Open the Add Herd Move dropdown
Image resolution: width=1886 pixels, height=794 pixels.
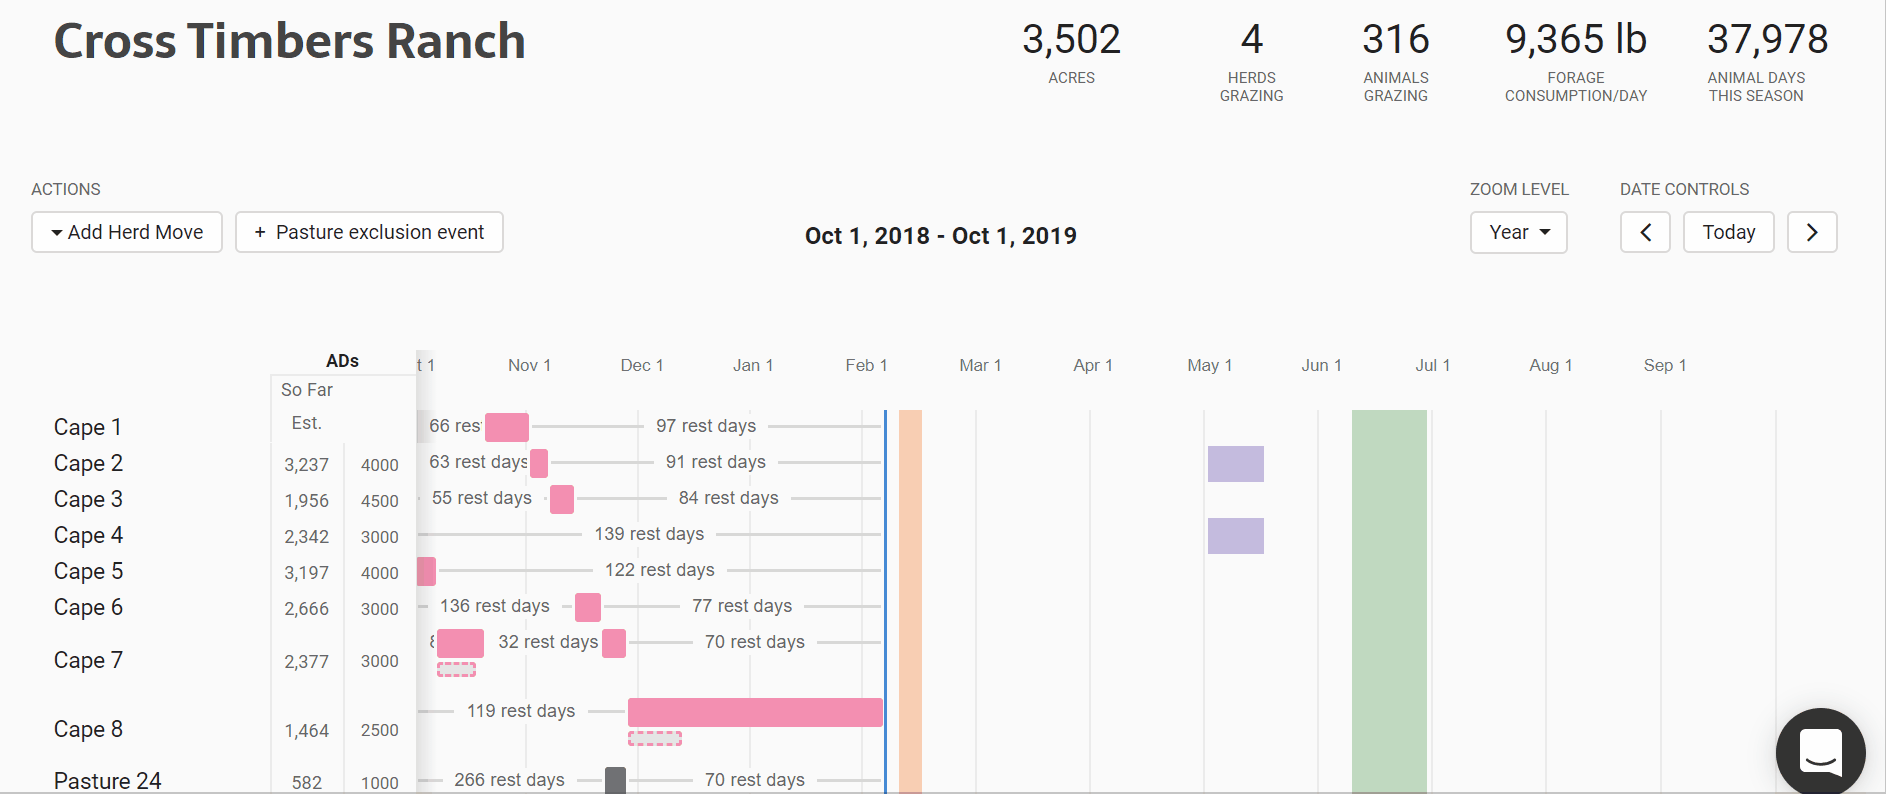pos(127,232)
